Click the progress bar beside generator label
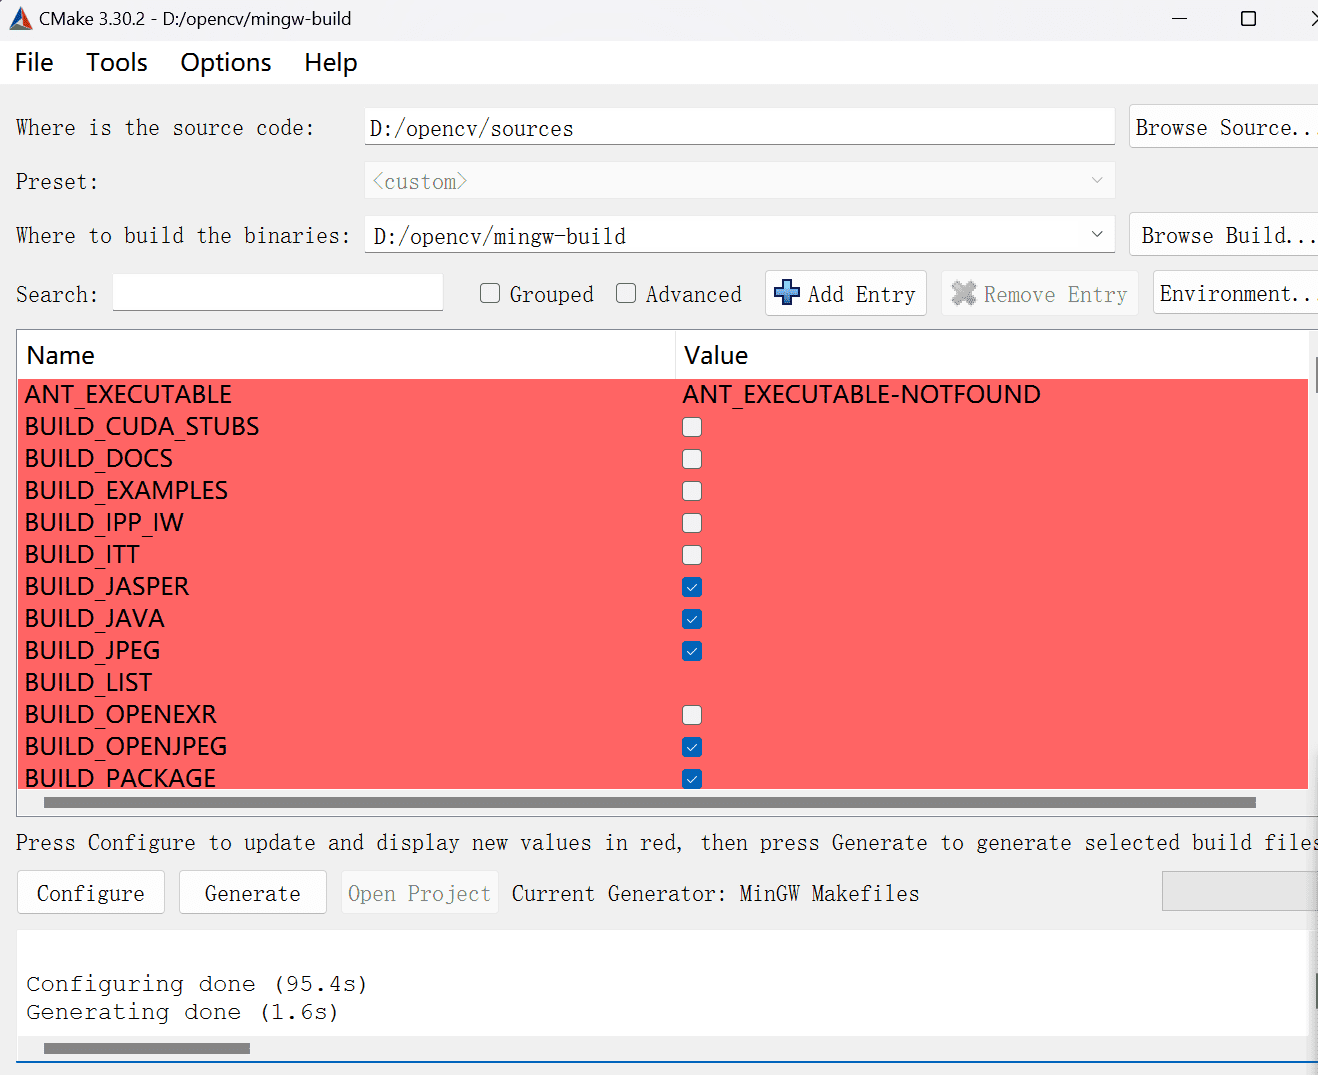The height and width of the screenshot is (1075, 1318). click(x=1240, y=891)
